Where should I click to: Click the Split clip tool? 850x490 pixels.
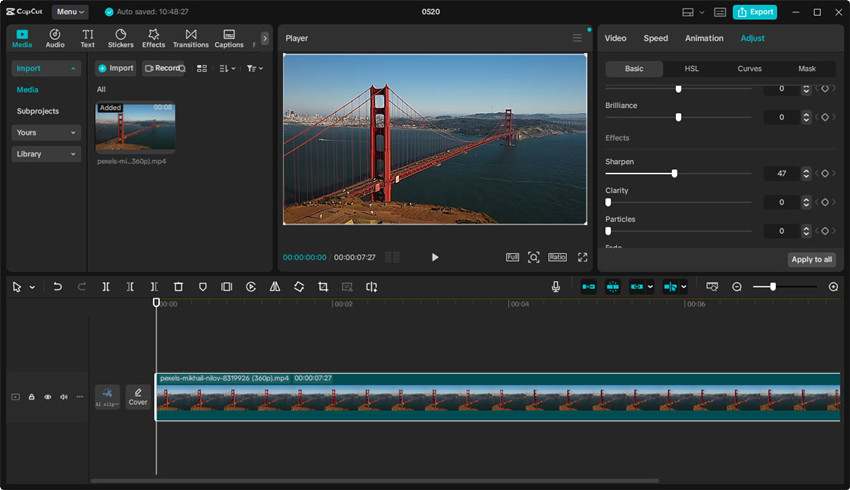tap(106, 287)
